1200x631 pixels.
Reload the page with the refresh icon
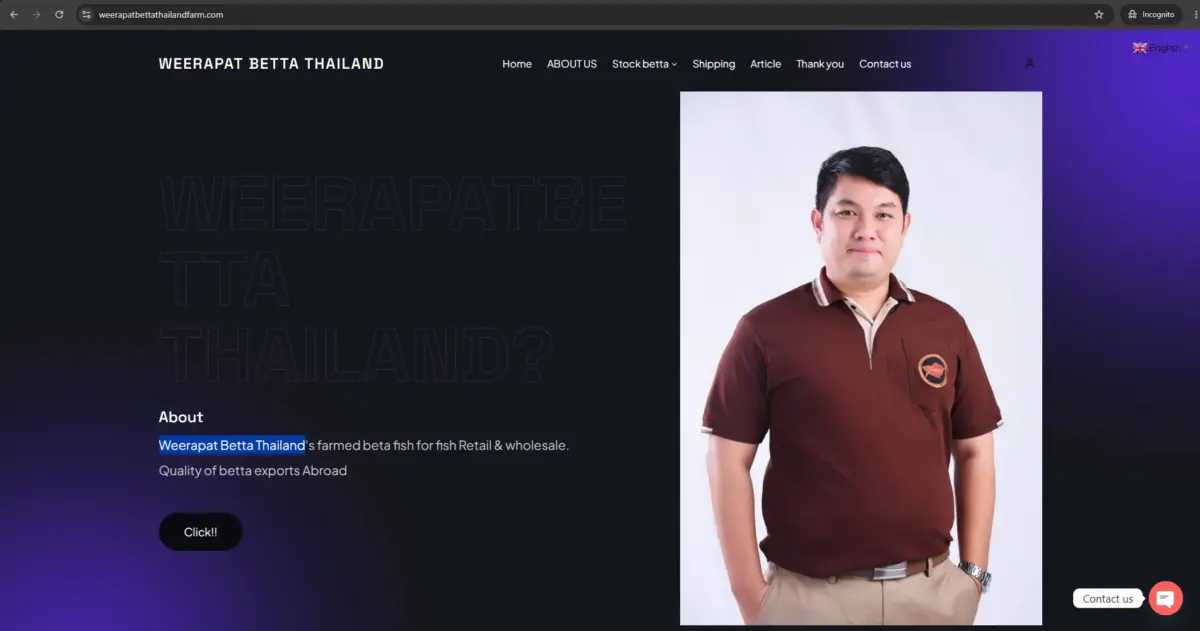click(59, 15)
